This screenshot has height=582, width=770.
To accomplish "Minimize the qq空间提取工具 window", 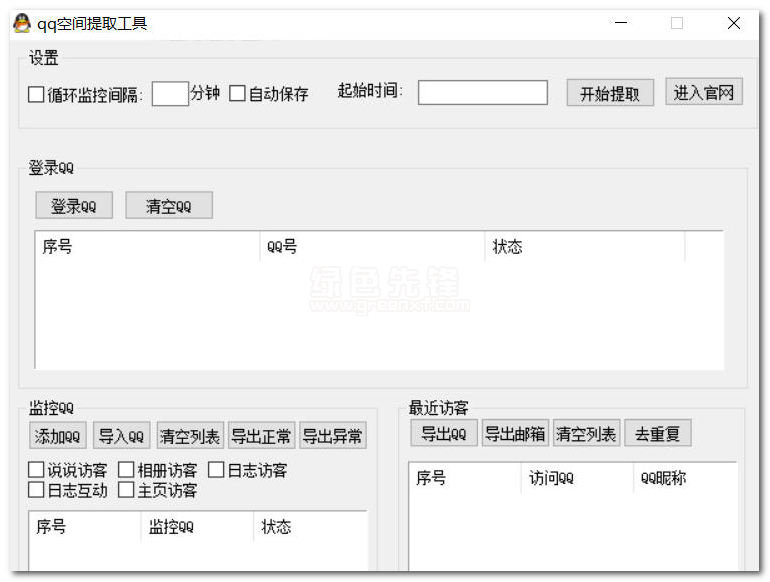I will point(621,23).
